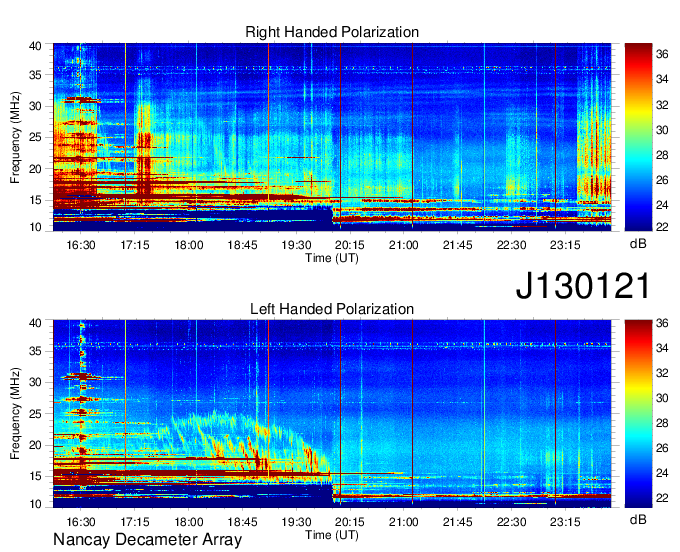
Task: Click the "Frequency (MHz)" label of the Right Handed plot
Action: tap(15, 137)
